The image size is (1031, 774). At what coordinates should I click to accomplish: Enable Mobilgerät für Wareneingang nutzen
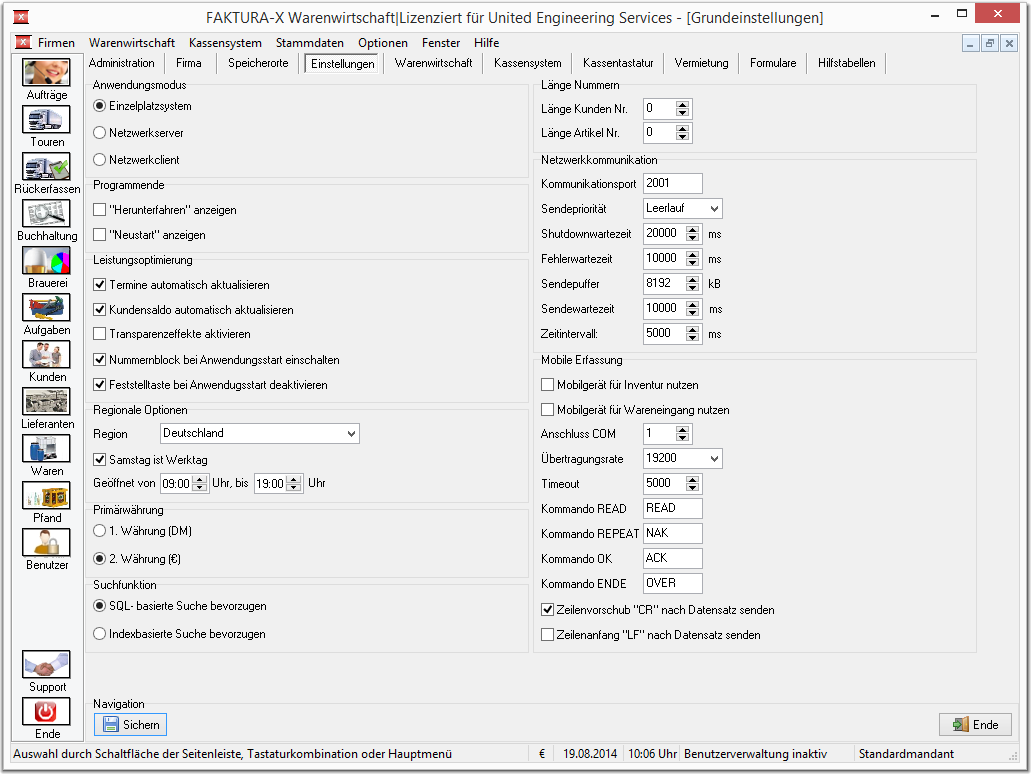[x=547, y=410]
